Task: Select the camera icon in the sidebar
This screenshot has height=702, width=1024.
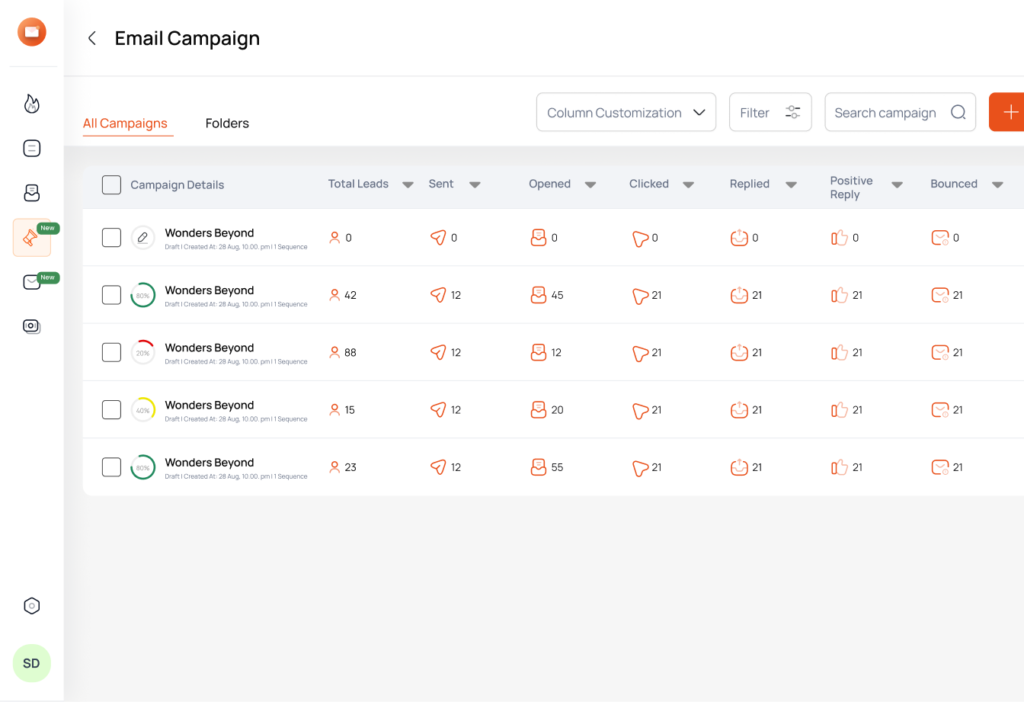Action: click(31, 325)
